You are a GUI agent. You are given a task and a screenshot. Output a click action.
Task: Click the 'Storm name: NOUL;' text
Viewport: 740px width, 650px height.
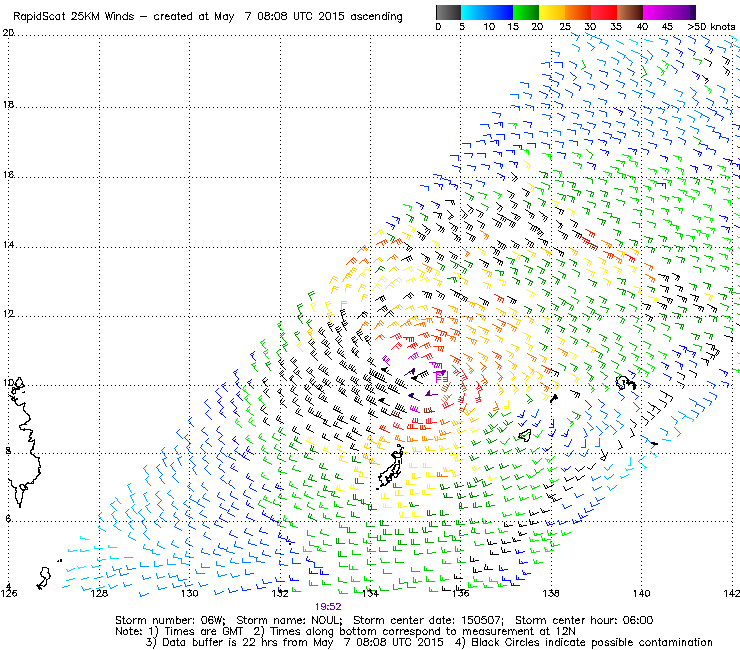point(289,620)
